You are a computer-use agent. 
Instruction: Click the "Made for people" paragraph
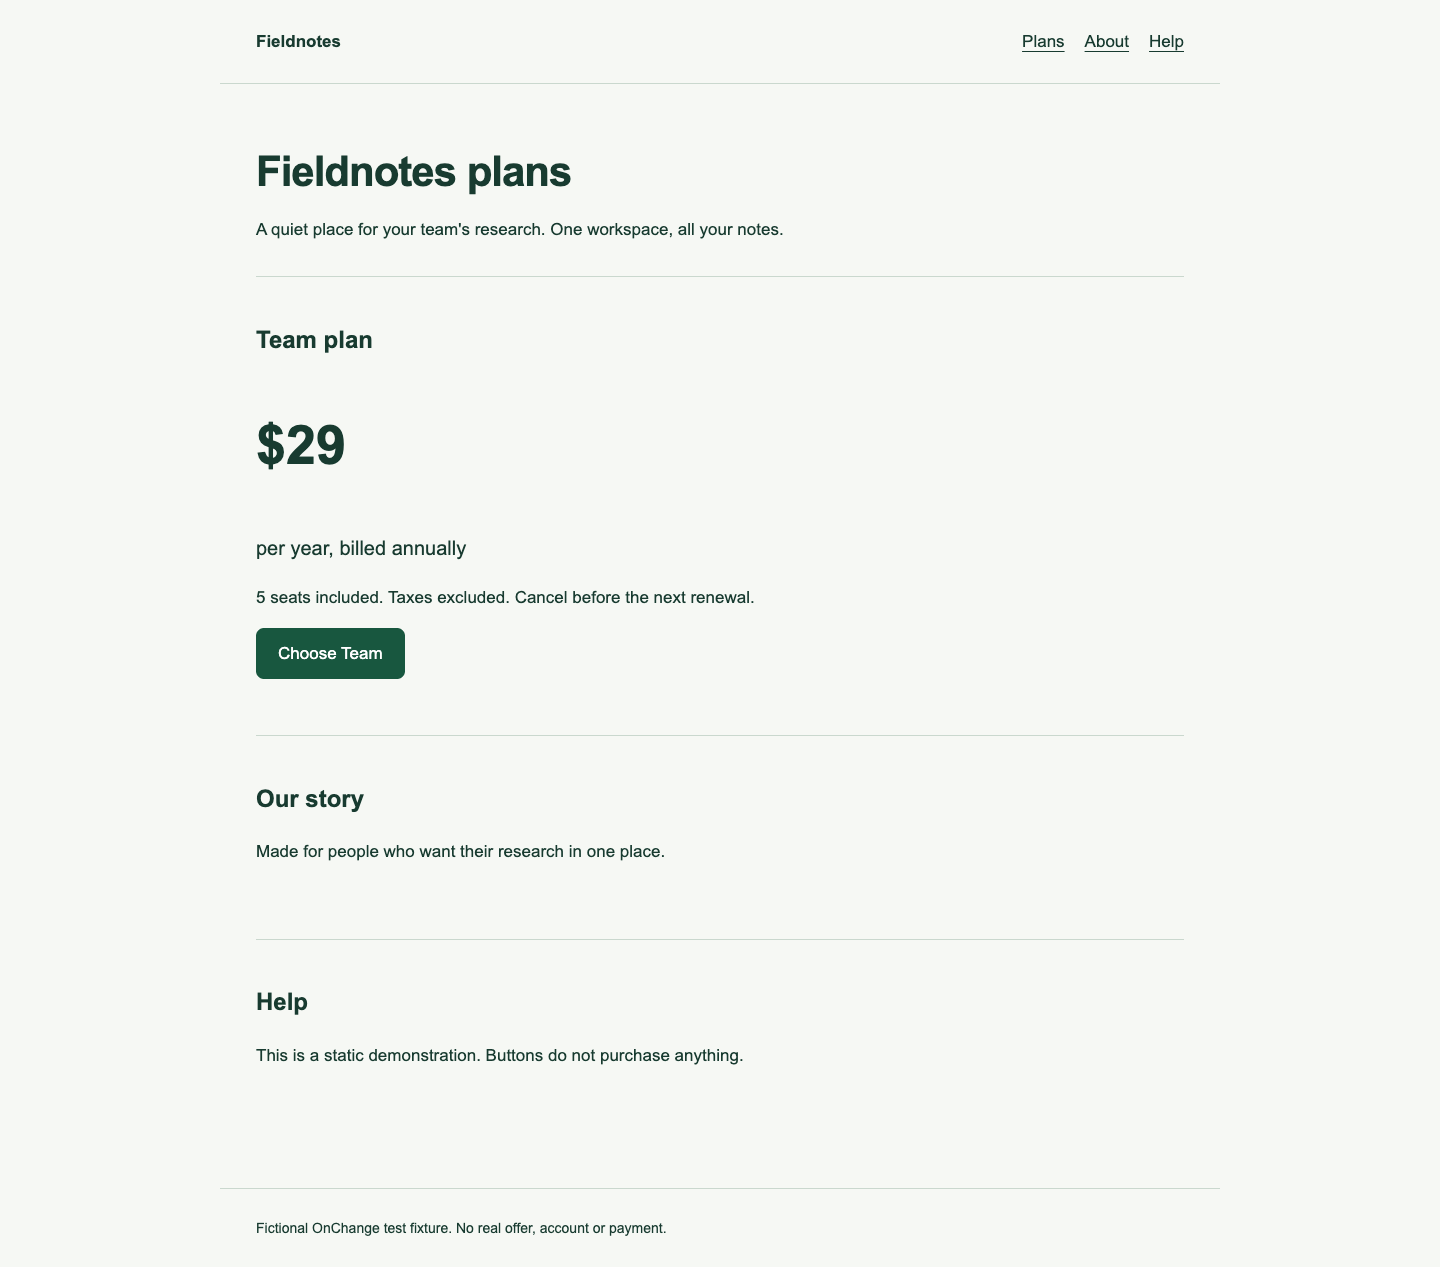pos(460,852)
